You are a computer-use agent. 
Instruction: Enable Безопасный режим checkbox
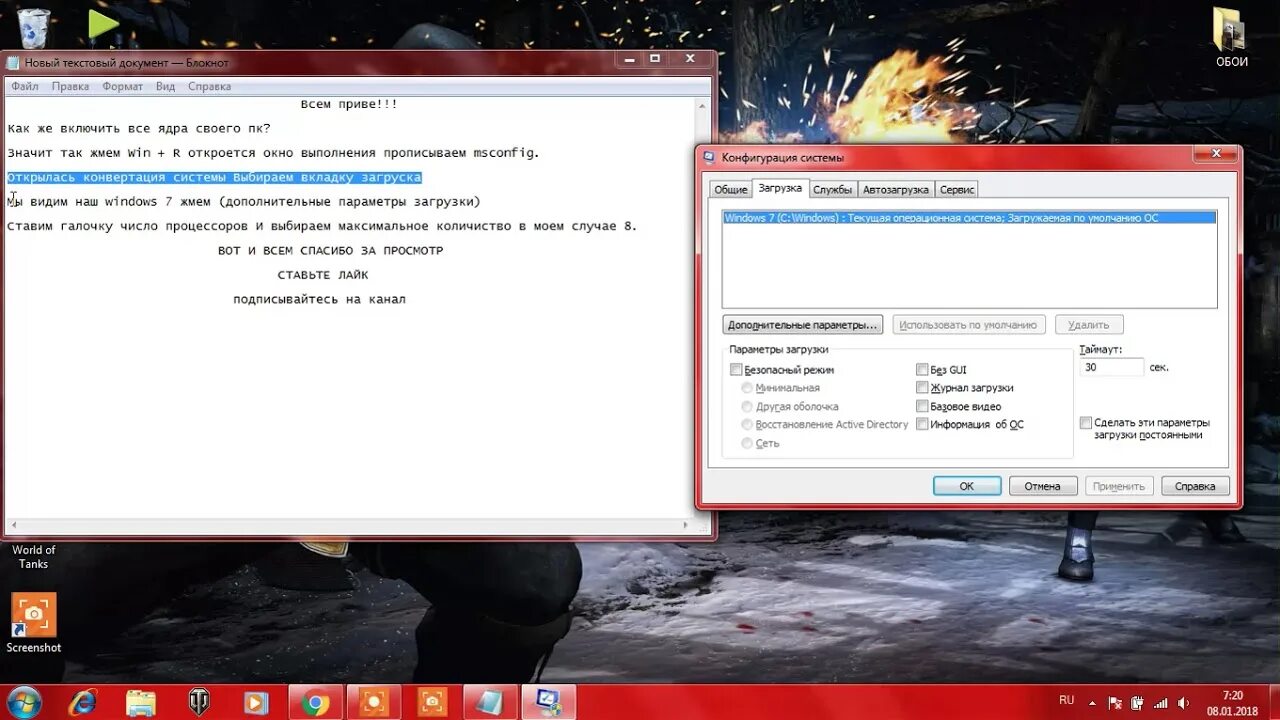pos(736,370)
